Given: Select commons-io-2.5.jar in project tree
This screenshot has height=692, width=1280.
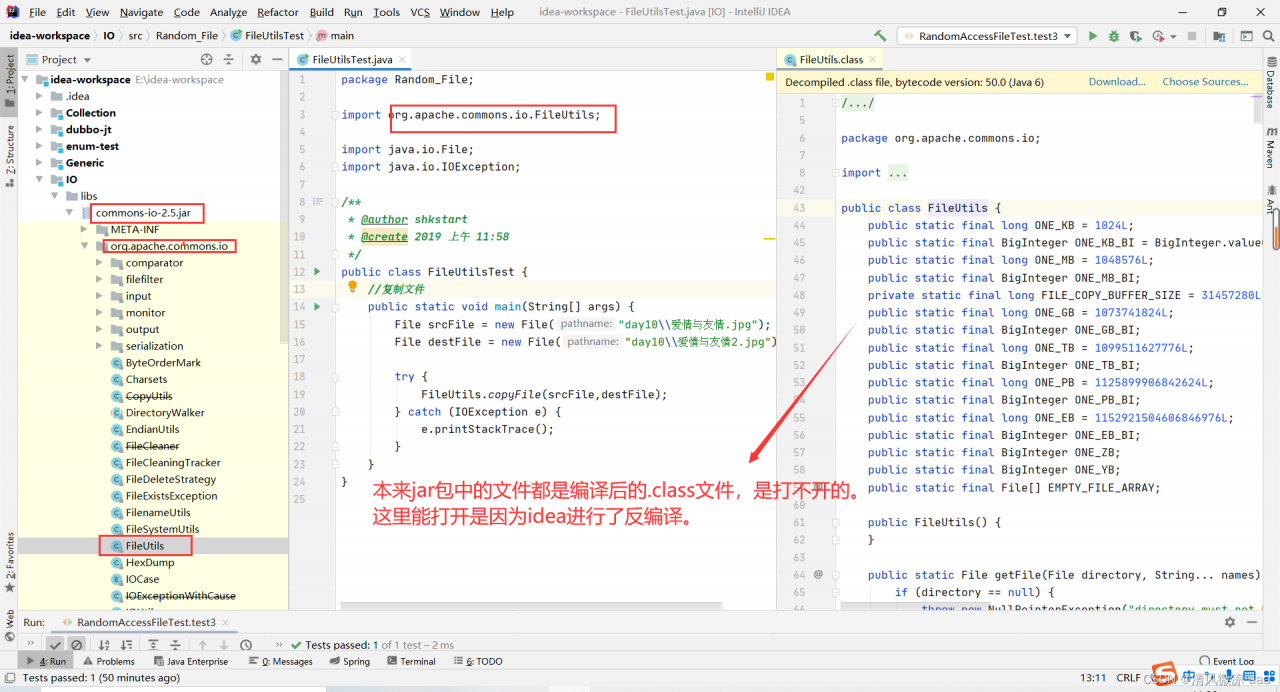Looking at the screenshot, I should click(143, 213).
